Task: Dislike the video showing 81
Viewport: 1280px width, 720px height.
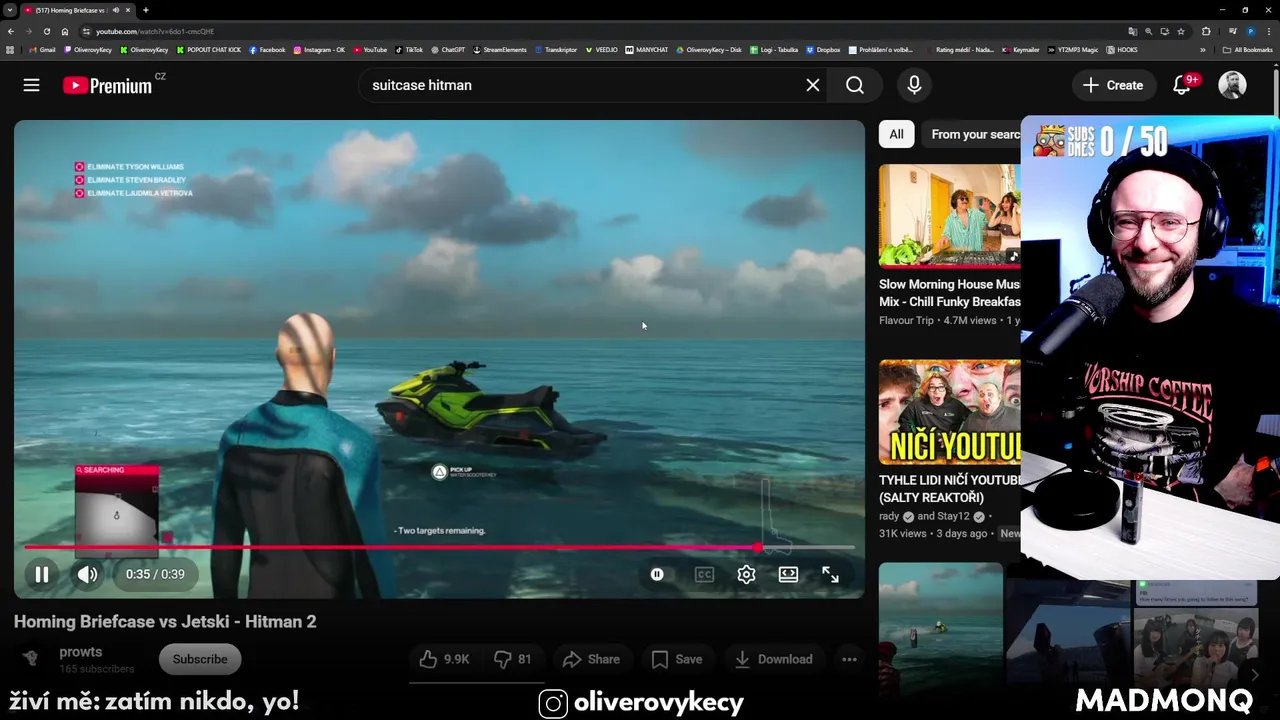Action: 513,659
